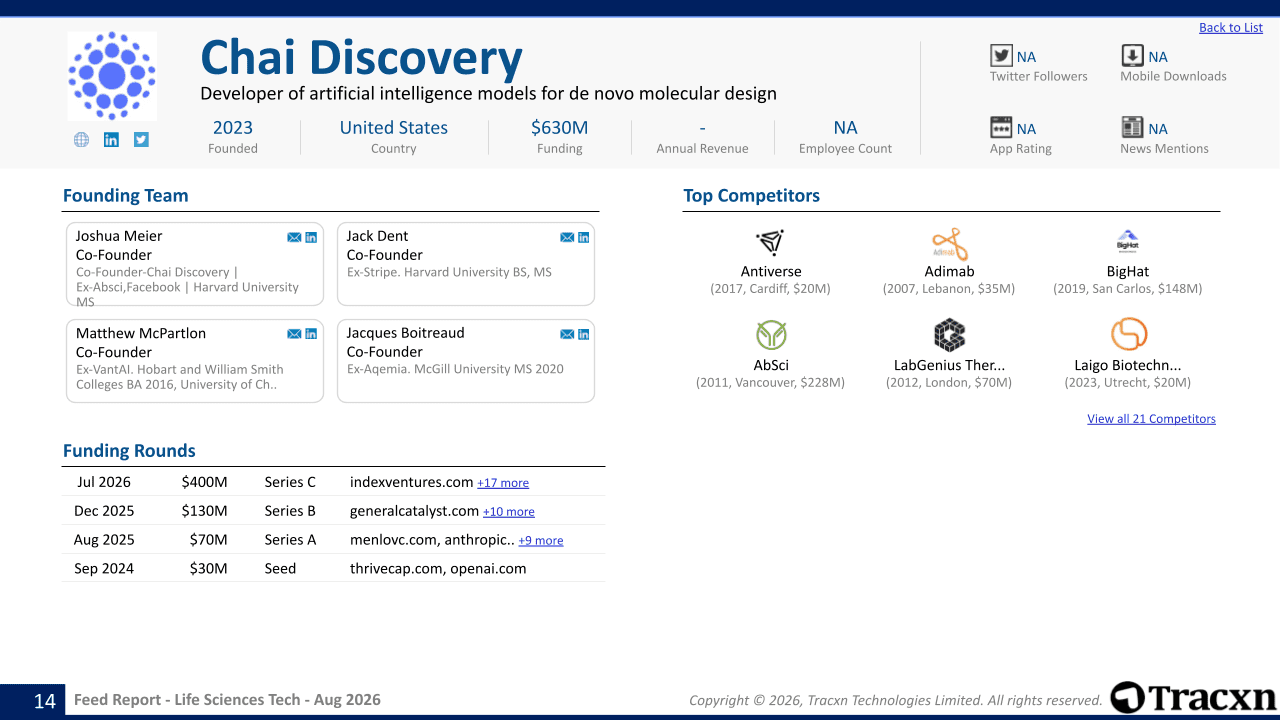Click the Twitter Followers icon
This screenshot has height=720, width=1280.
click(1001, 56)
